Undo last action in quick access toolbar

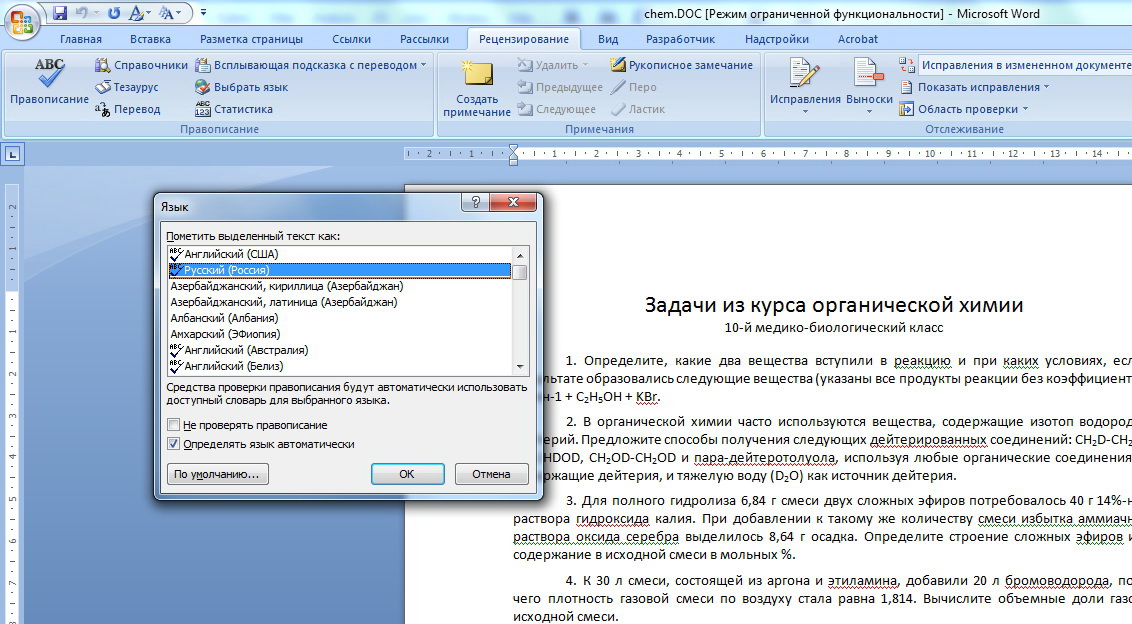[x=82, y=13]
